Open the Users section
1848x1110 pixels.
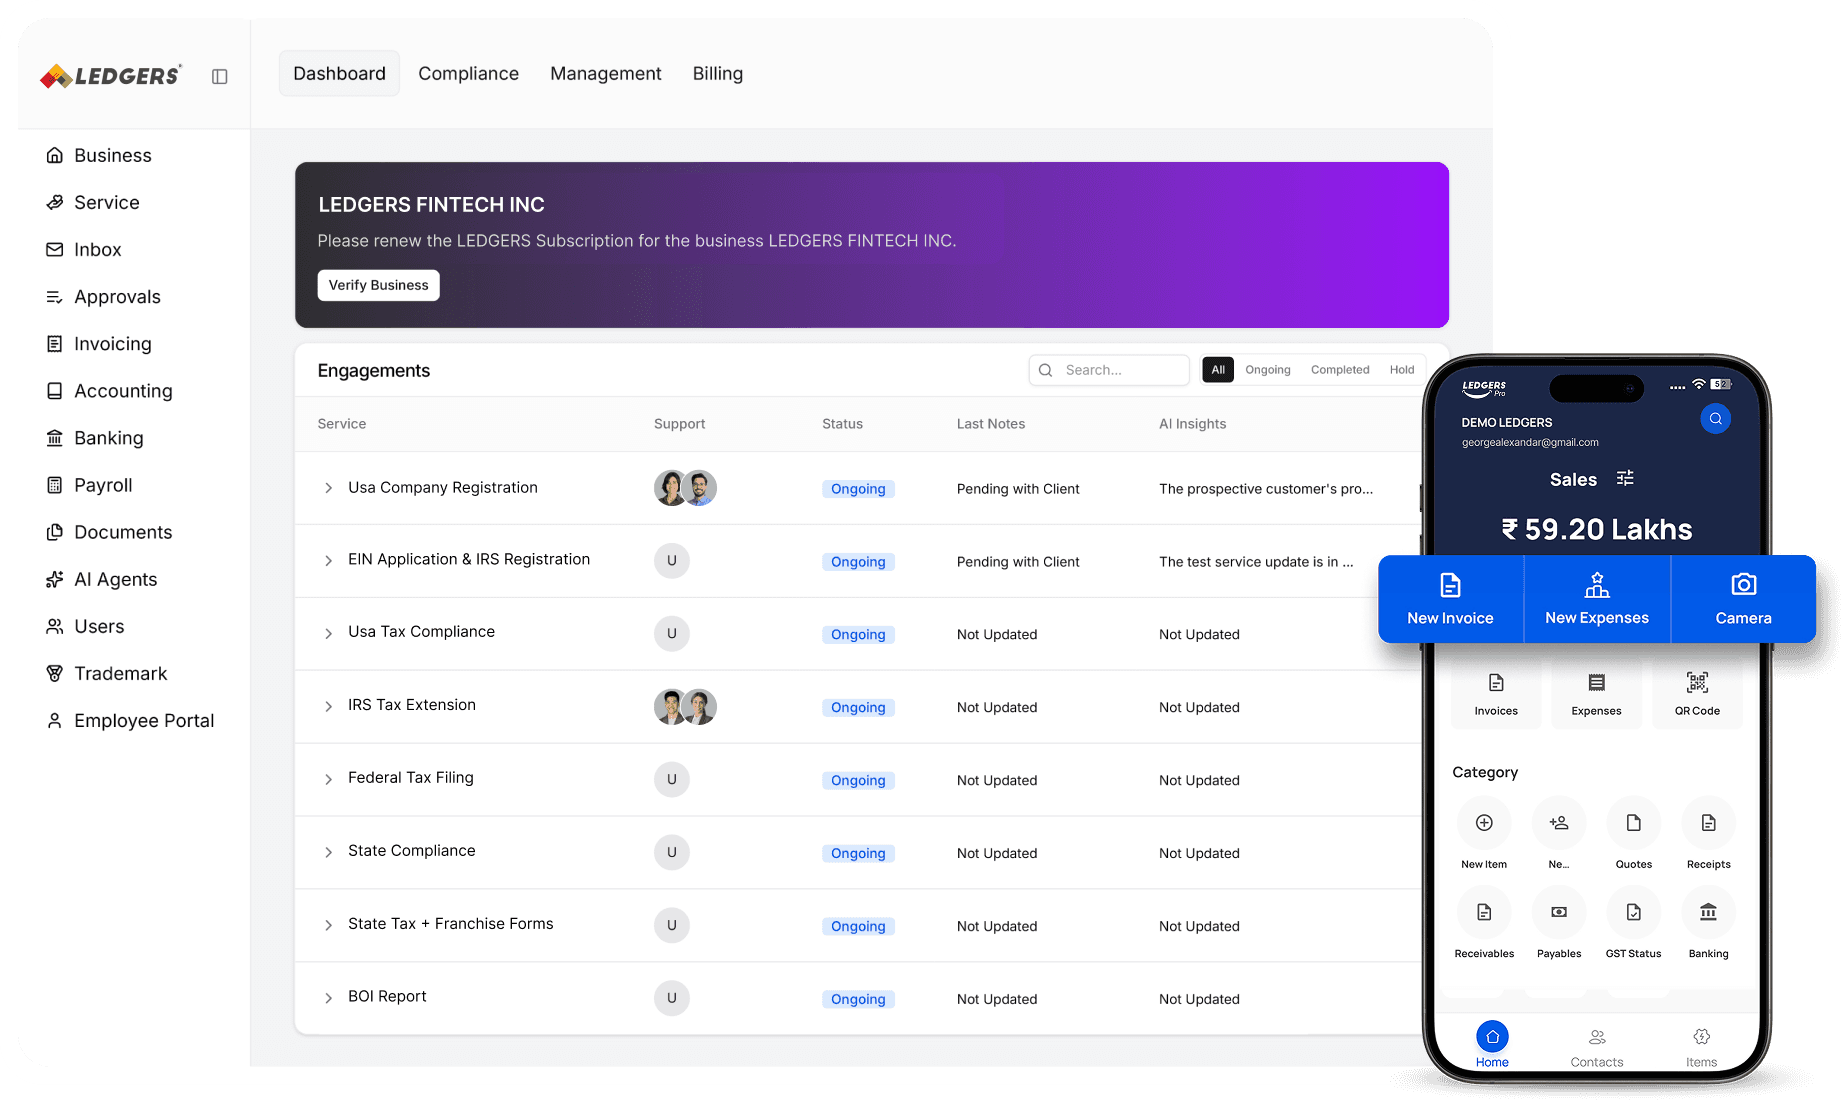point(86,625)
